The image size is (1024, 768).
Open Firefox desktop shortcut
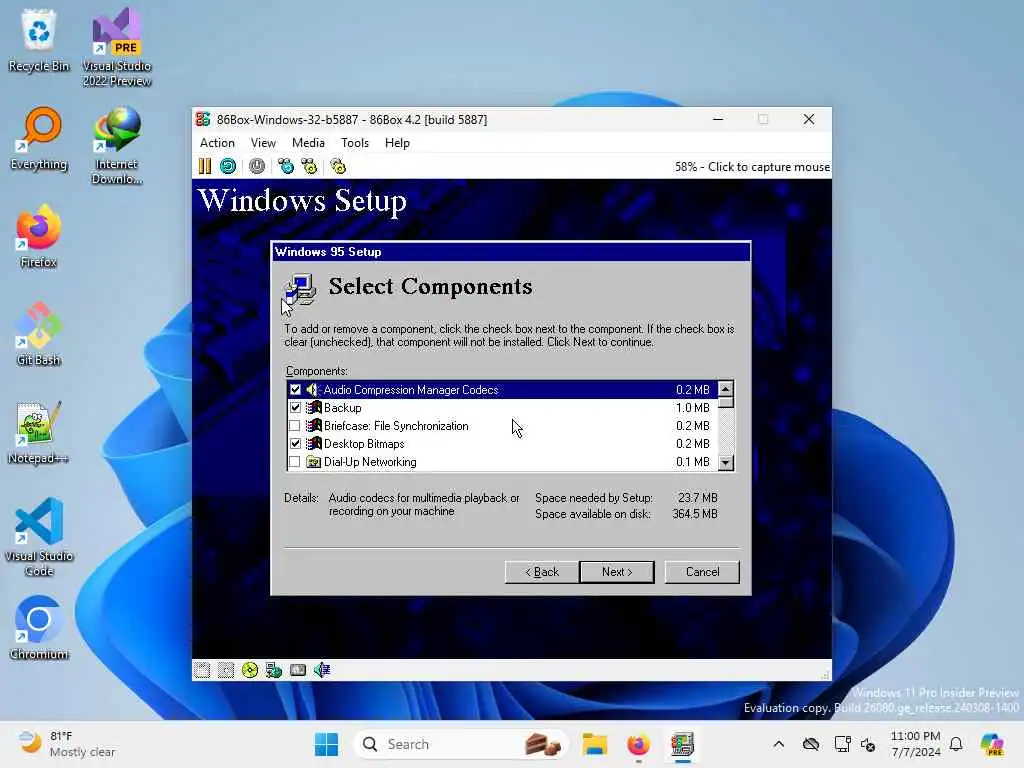point(39,236)
